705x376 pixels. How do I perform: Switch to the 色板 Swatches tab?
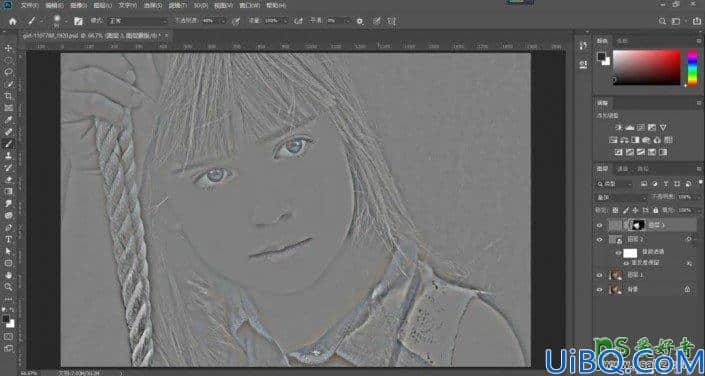click(622, 40)
